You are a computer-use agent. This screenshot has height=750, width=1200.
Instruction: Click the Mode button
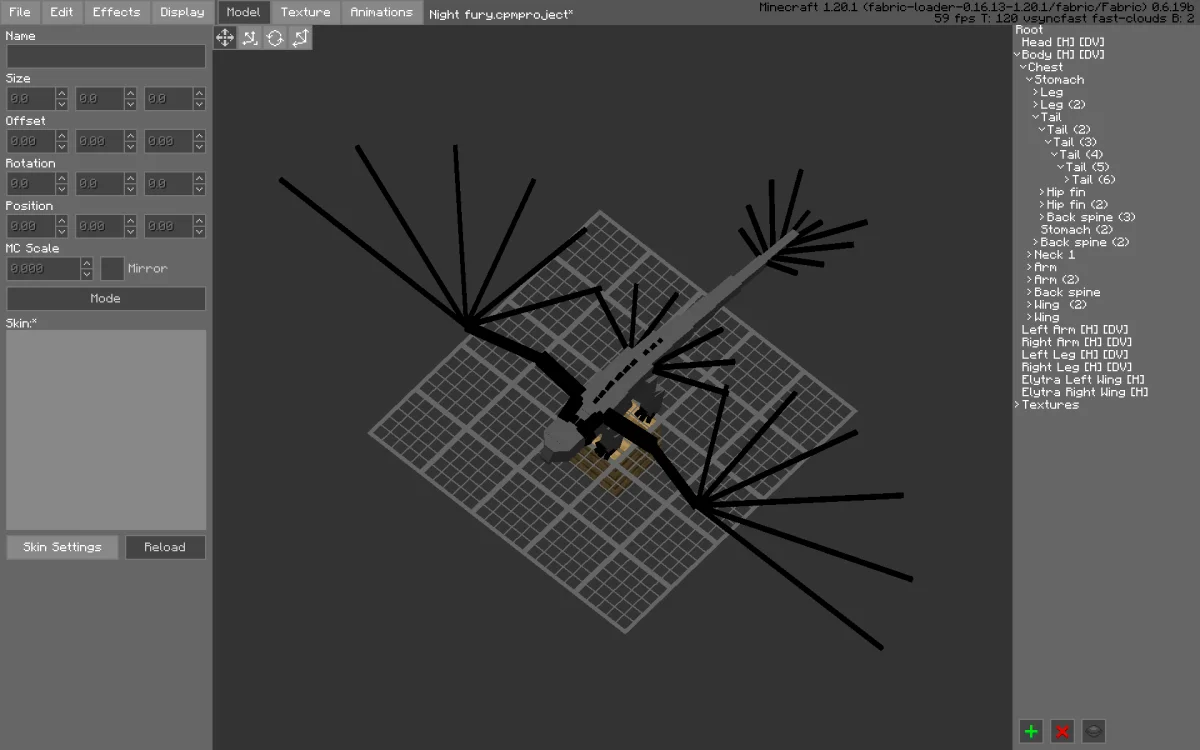106,298
